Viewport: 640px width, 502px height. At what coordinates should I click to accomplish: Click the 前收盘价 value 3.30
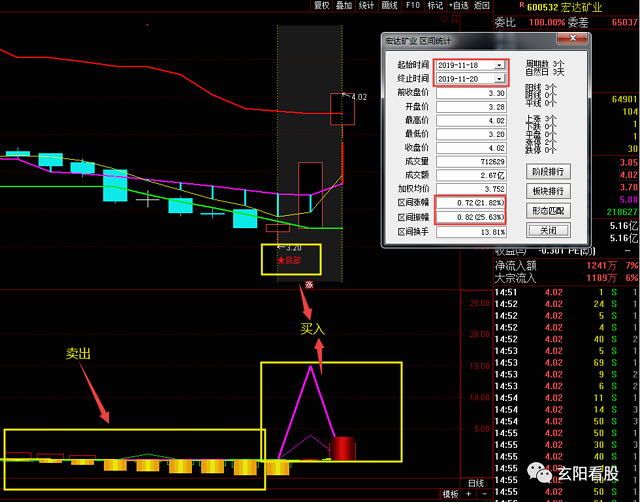pyautogui.click(x=471, y=93)
